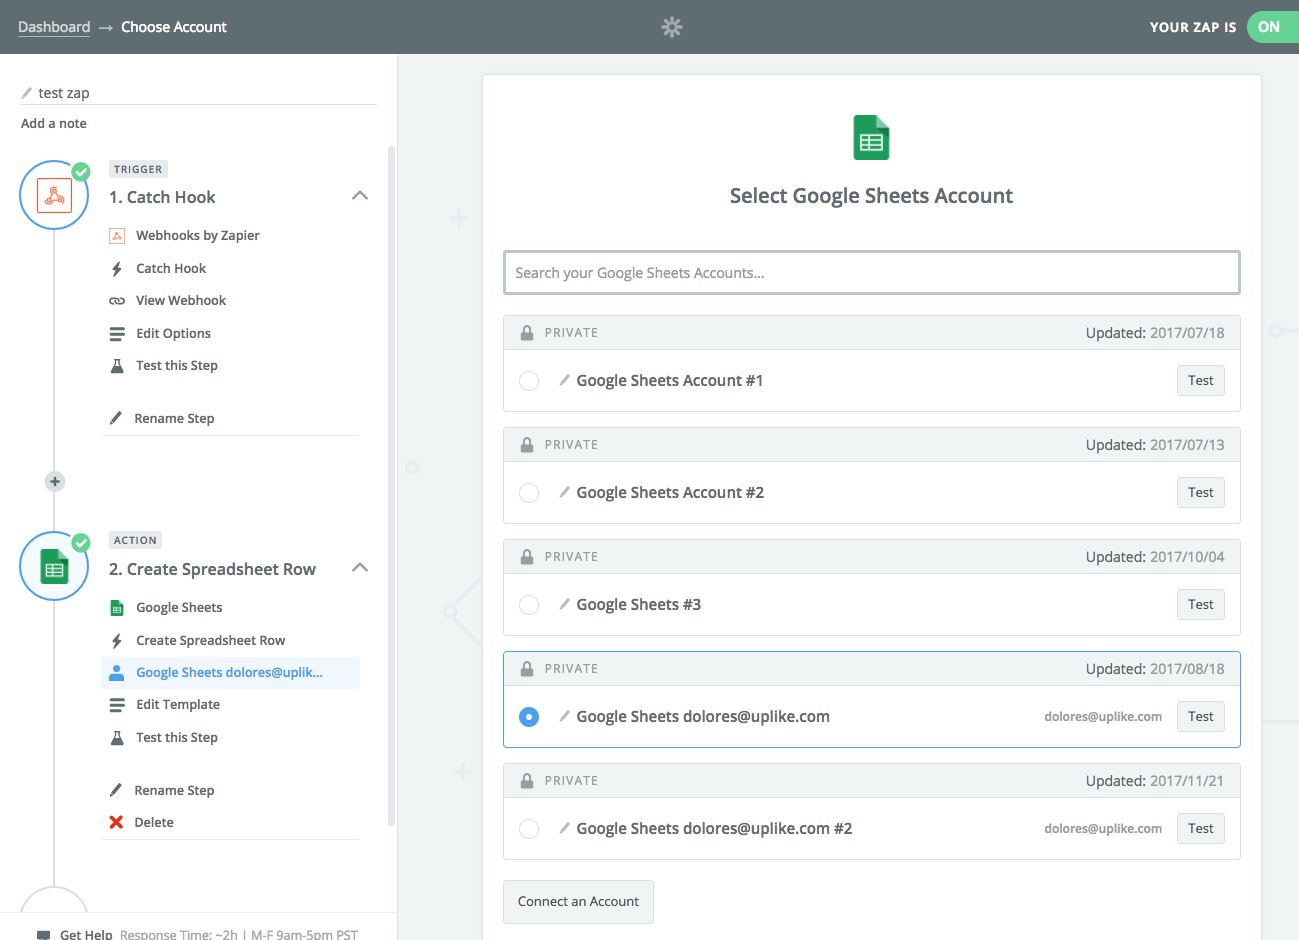Viewport: 1299px width, 940px height.
Task: Click the Catch Hook trigger step circle icon
Action: 54,195
